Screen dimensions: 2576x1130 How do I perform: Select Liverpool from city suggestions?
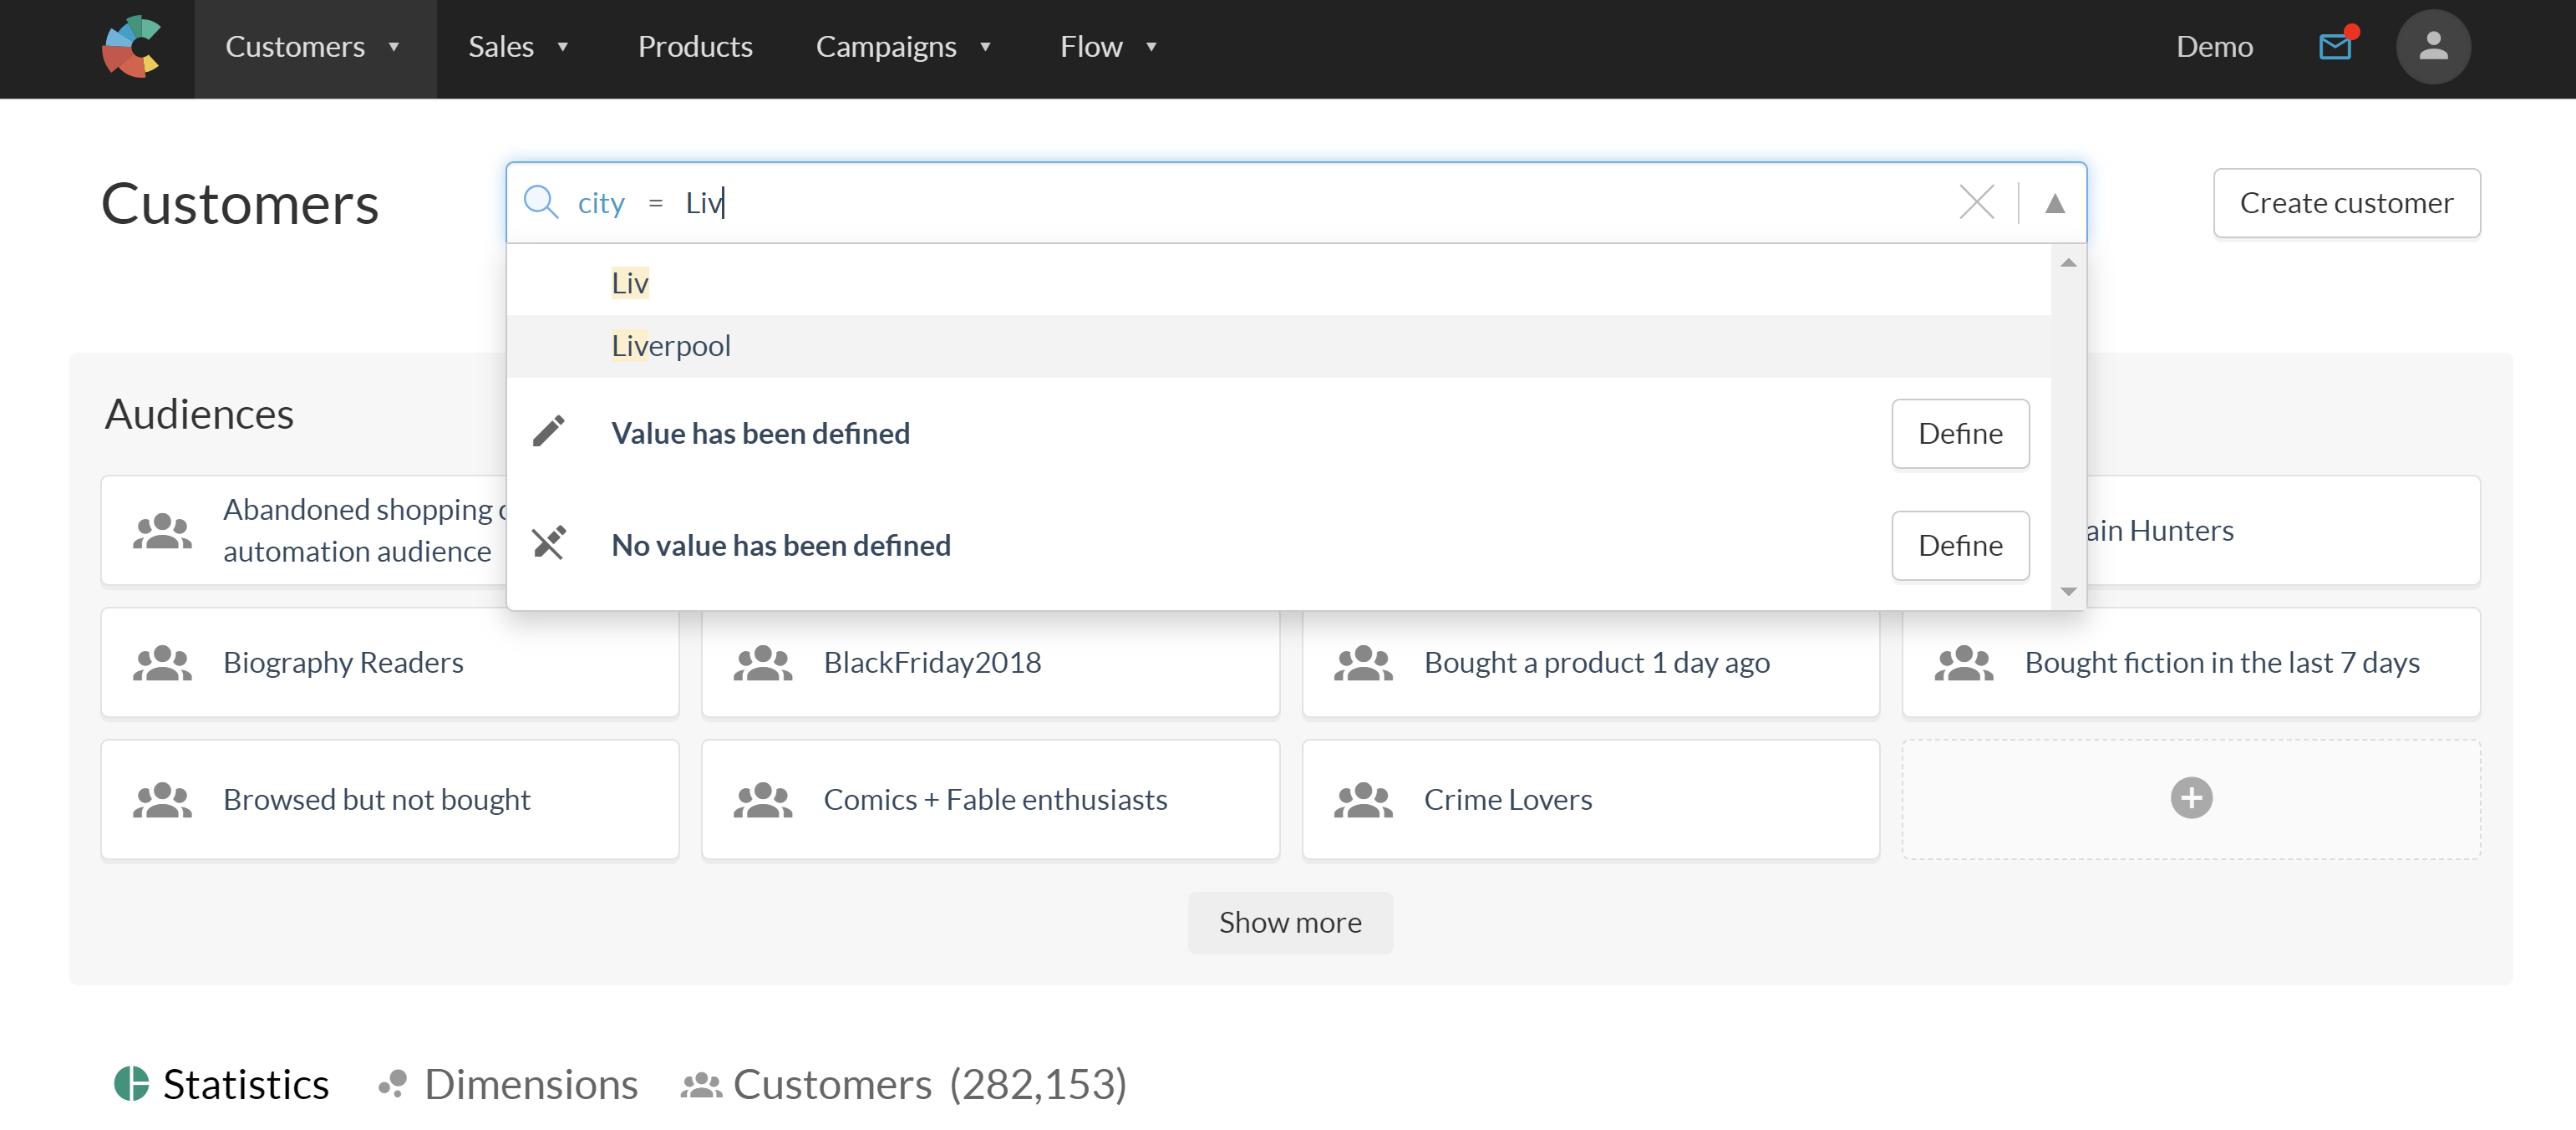click(670, 345)
